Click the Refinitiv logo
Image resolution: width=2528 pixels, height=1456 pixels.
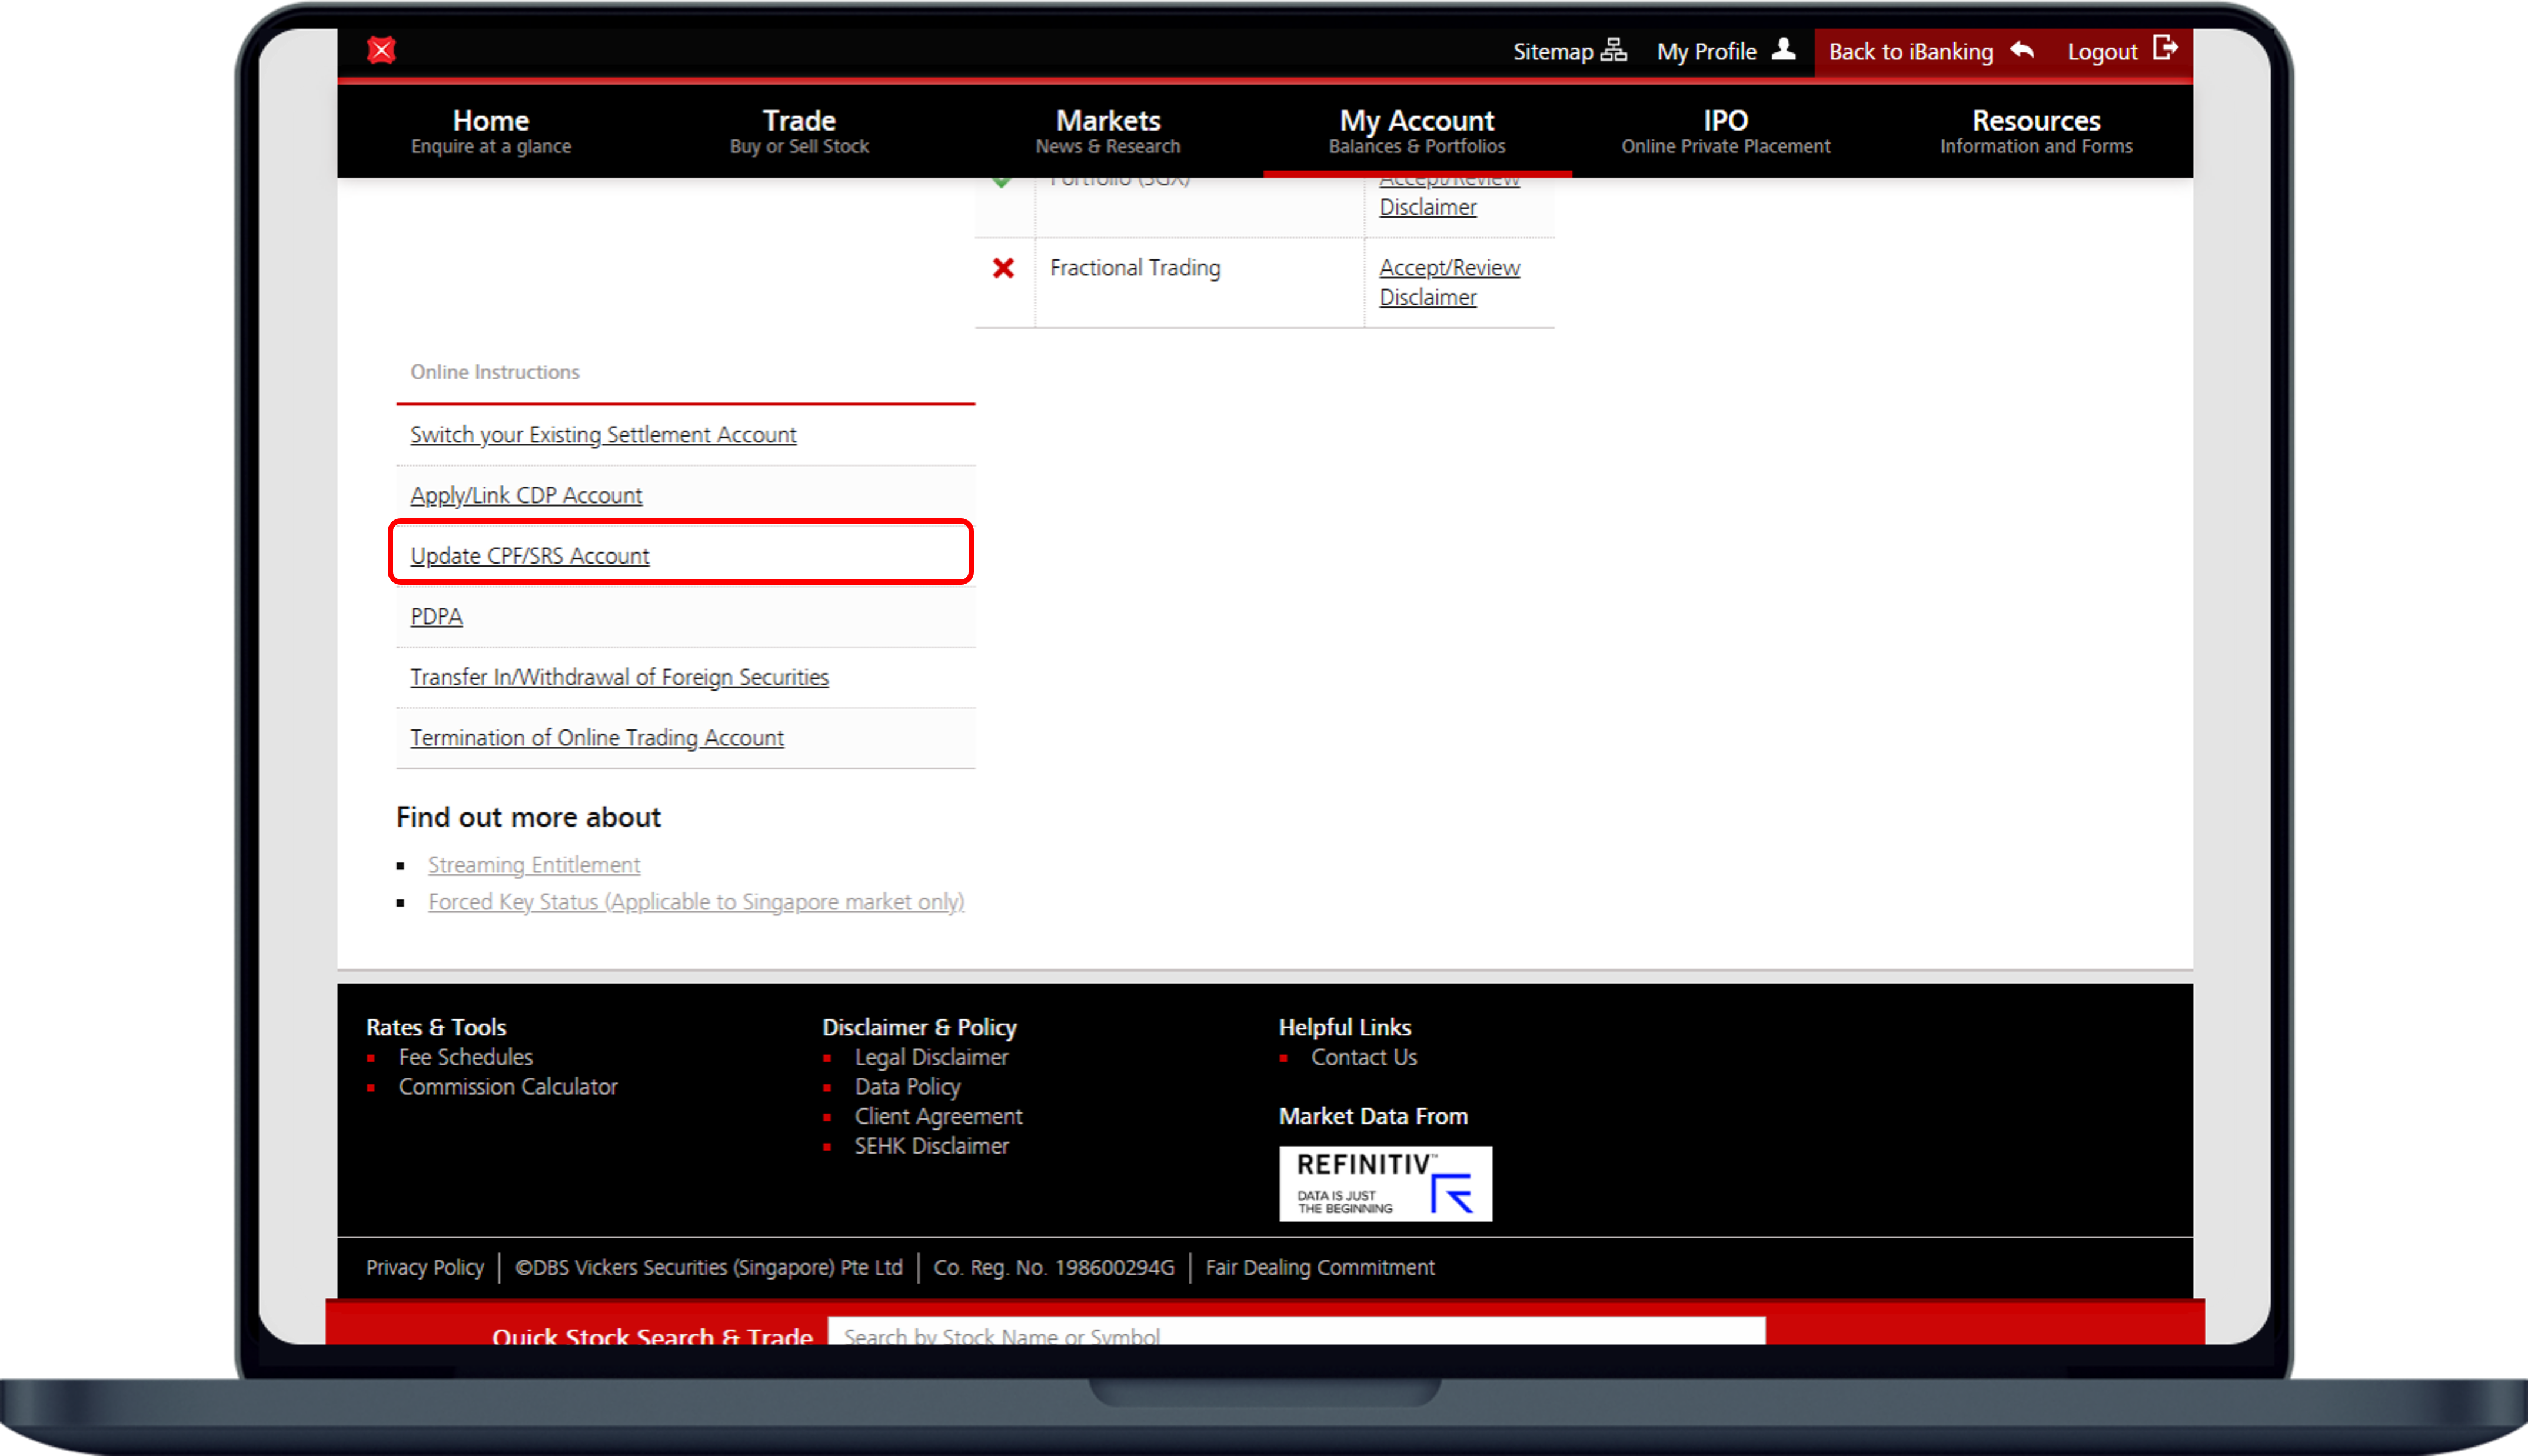1385,1183
